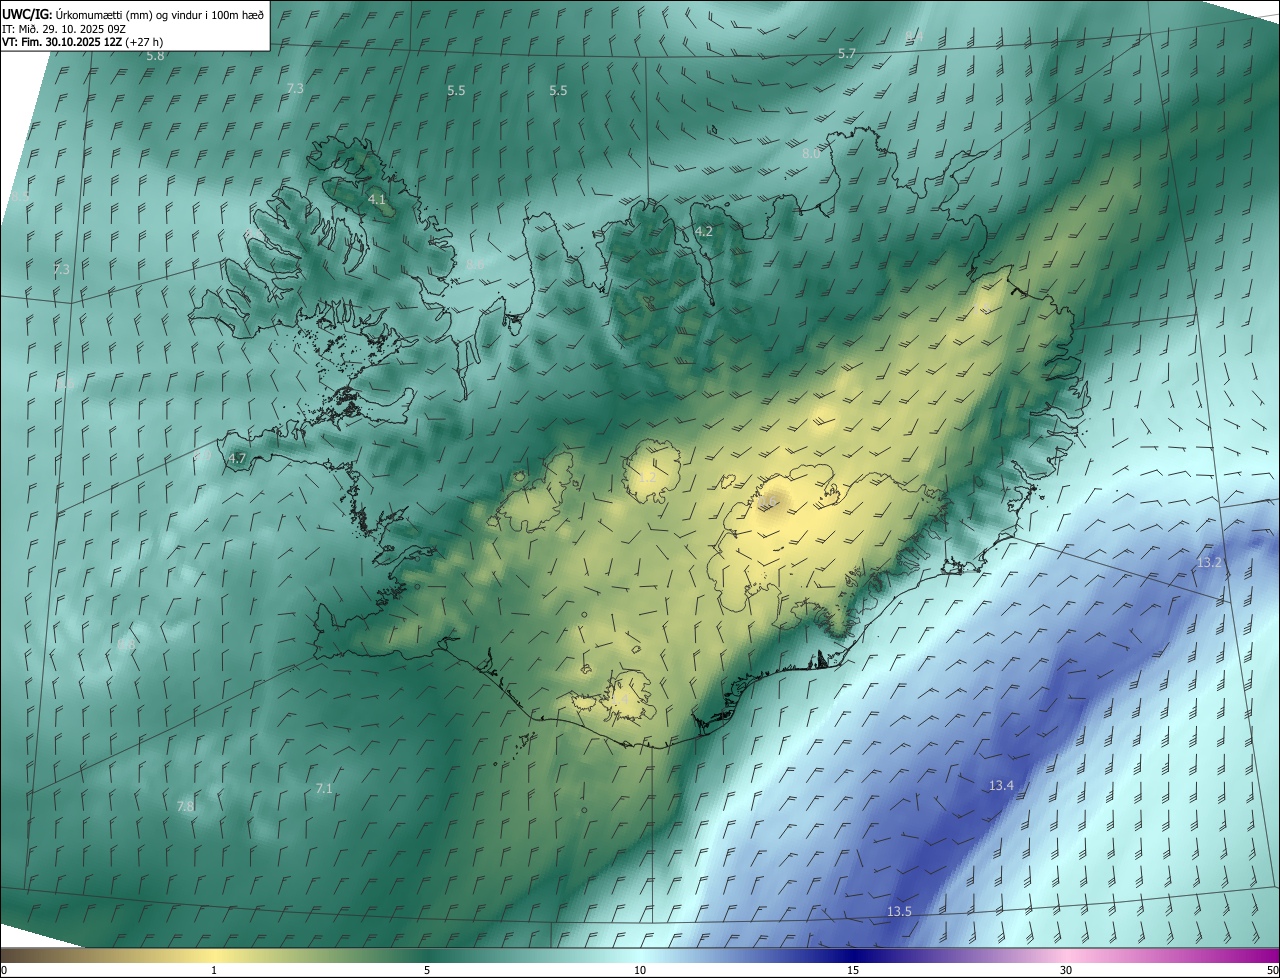Click the colorbar tick label 10
Viewport: 1280px width, 978px height.
click(x=640, y=970)
